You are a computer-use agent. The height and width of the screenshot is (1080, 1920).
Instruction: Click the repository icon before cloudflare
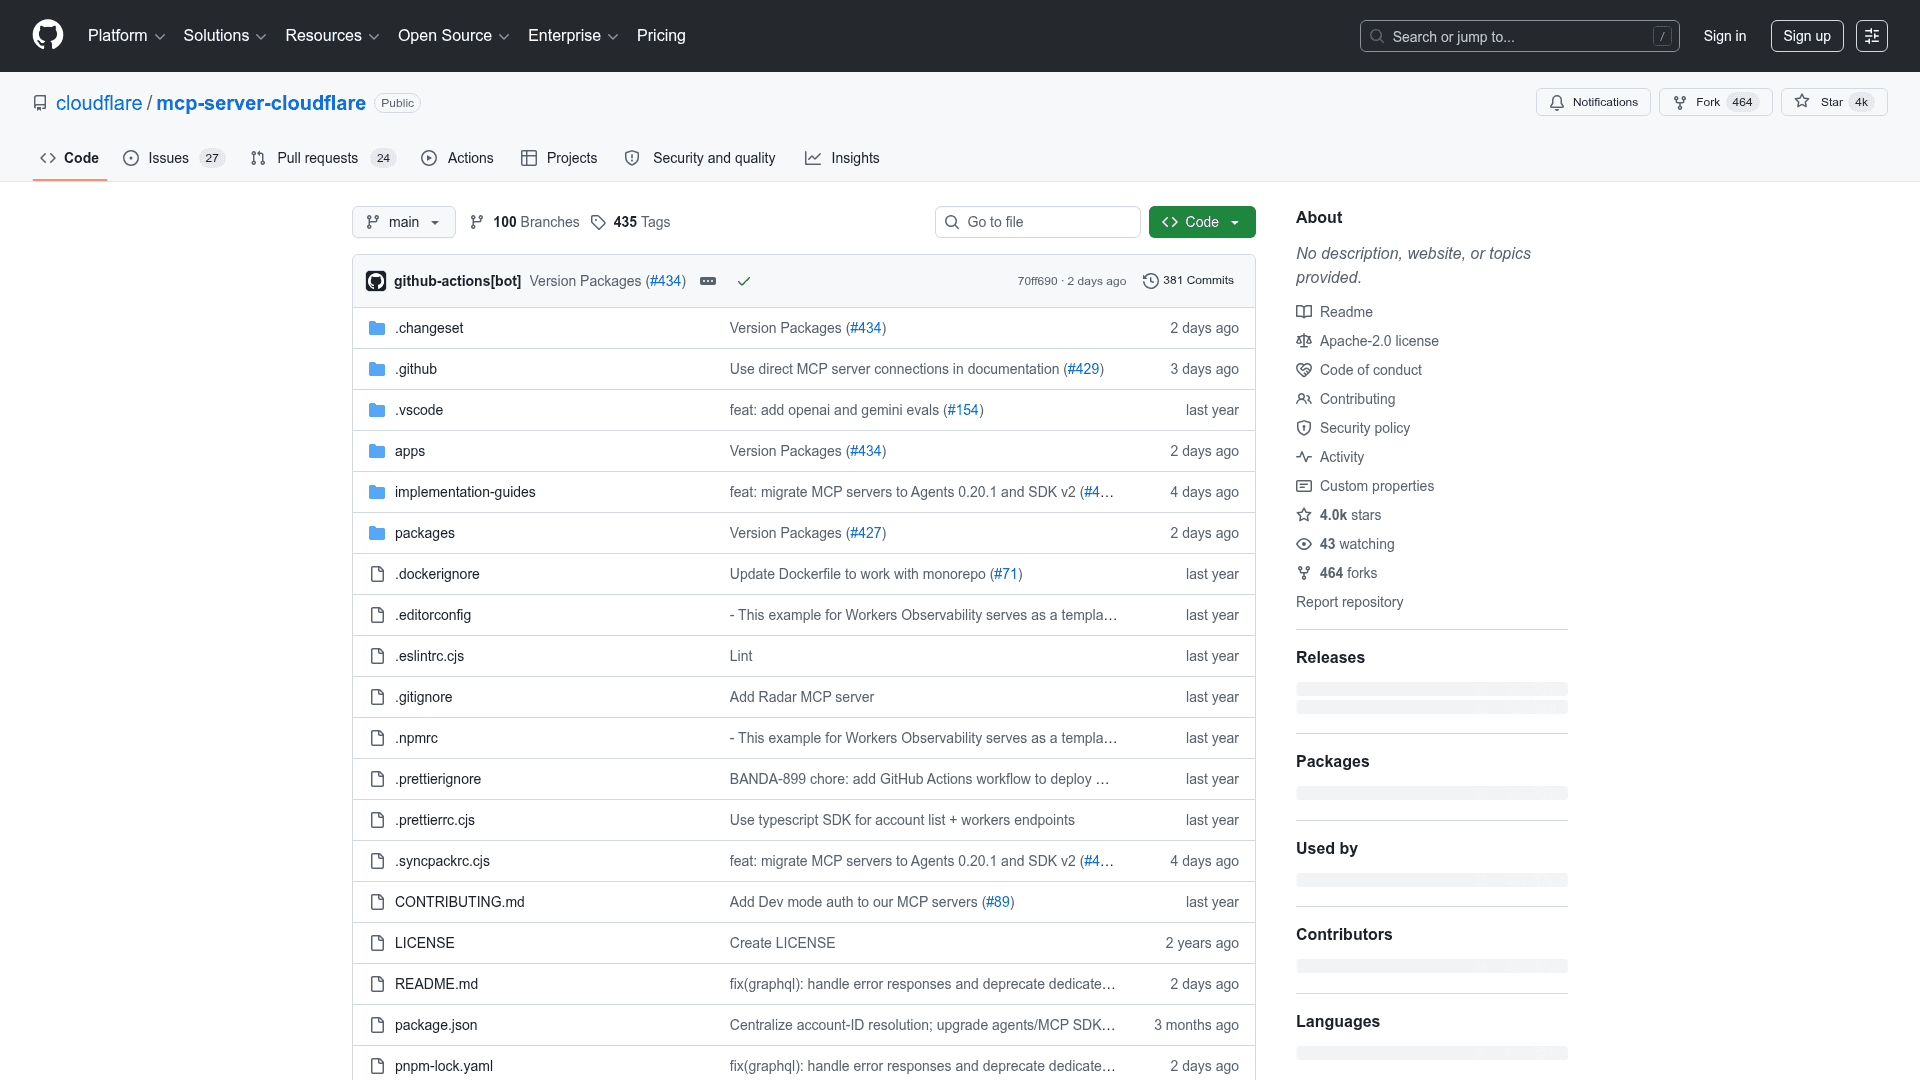(40, 103)
